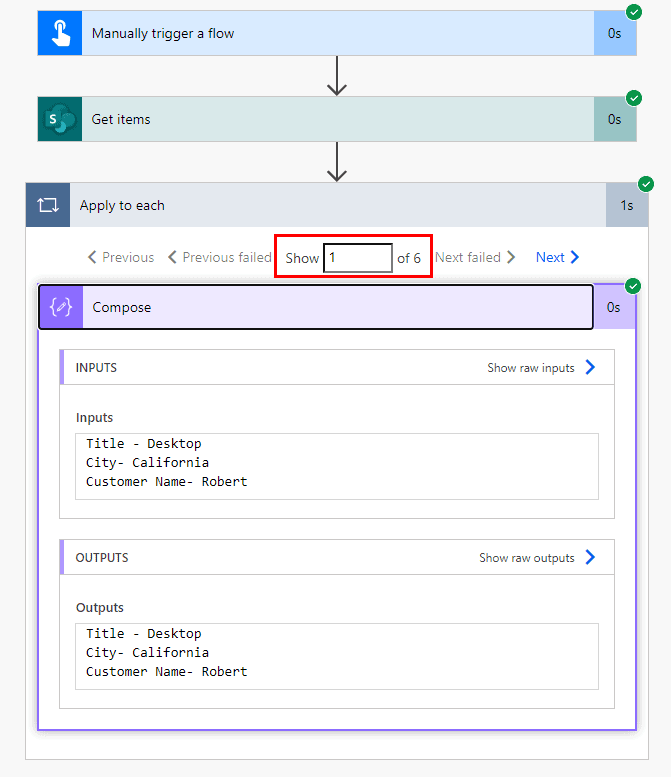Click 'Customer Name- Robert' in the Outputs box
This screenshot has width=671, height=777.
pos(167,671)
